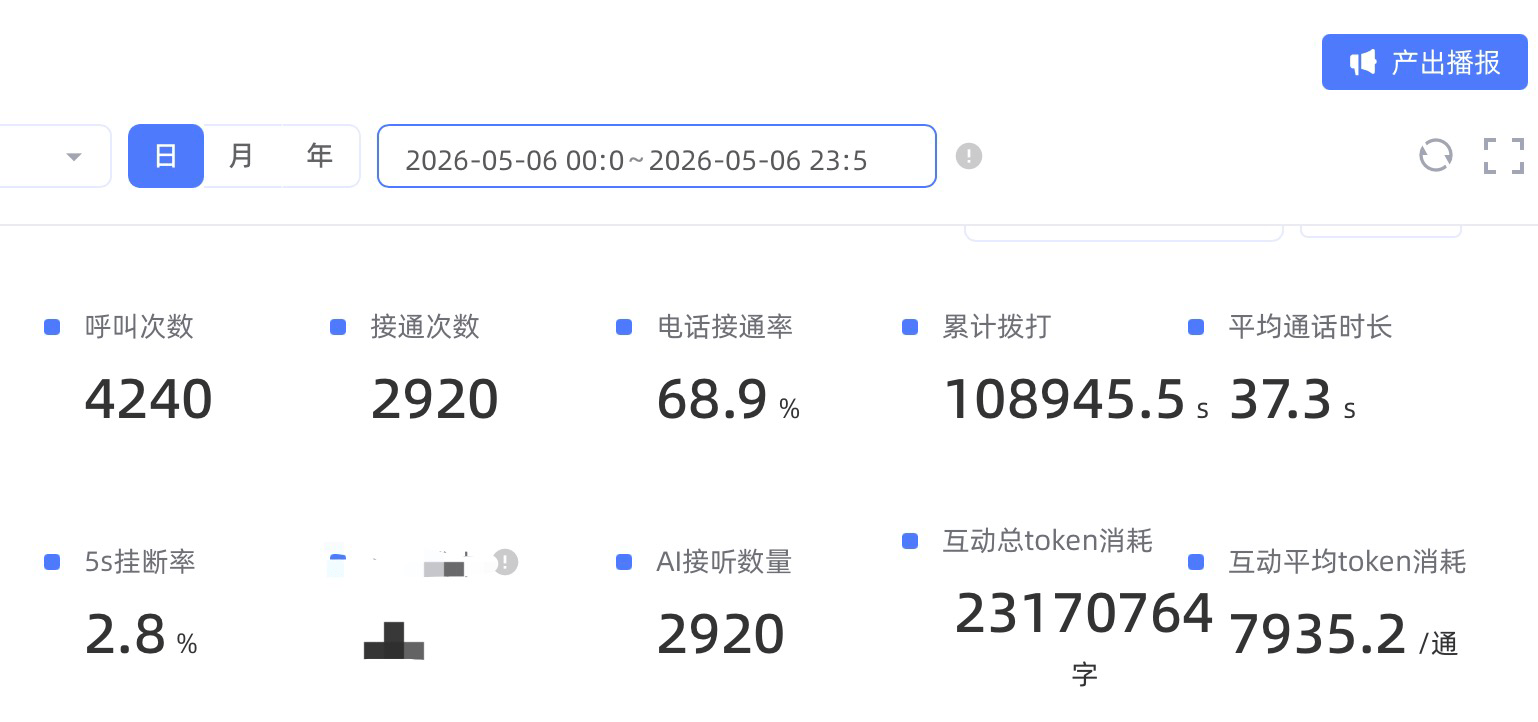Screen dimensions: 1538x722
Task: Switch to the 年 year view
Action: (x=319, y=156)
